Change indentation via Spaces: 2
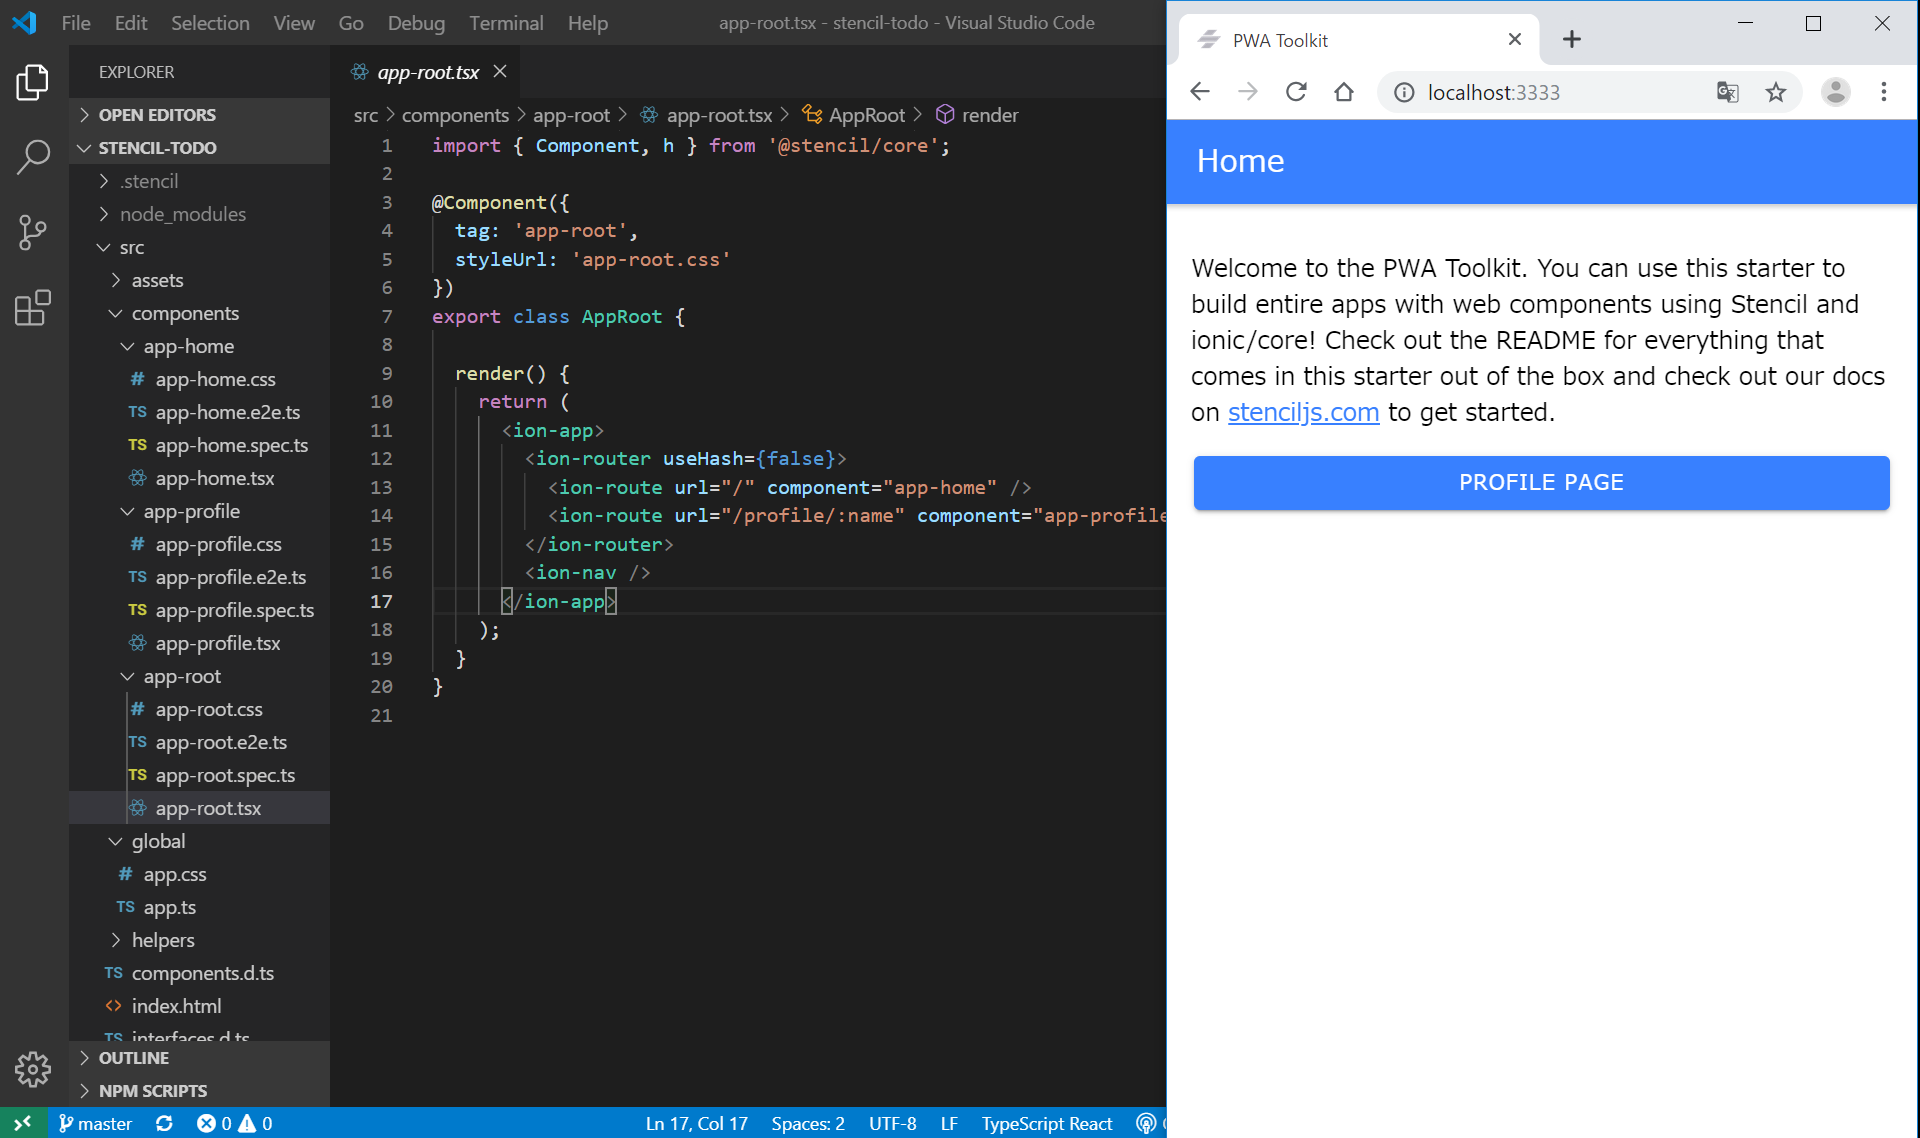Viewport: 1920px width, 1138px height. tap(808, 1123)
